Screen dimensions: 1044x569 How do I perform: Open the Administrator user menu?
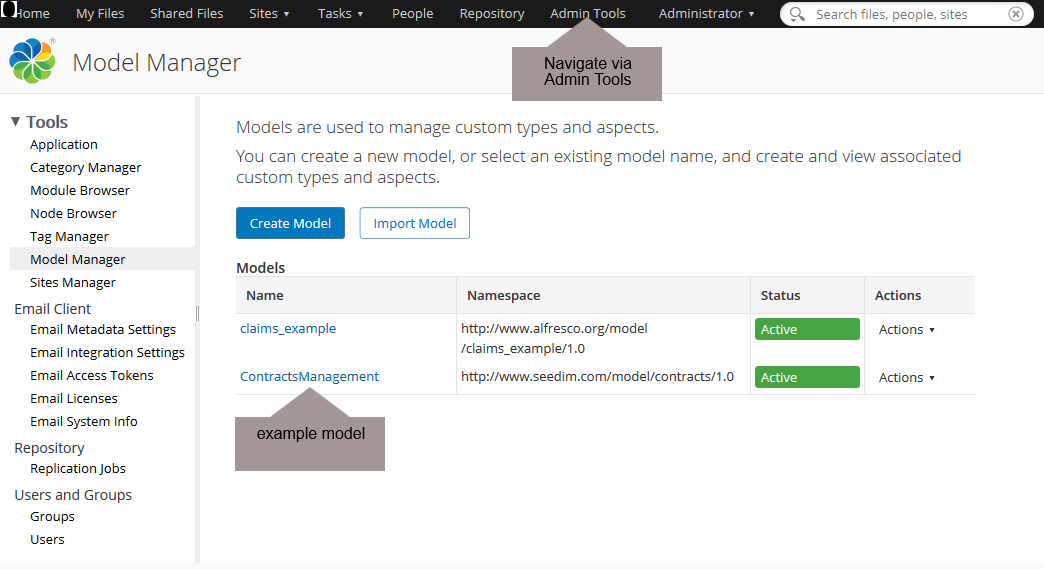tap(706, 13)
